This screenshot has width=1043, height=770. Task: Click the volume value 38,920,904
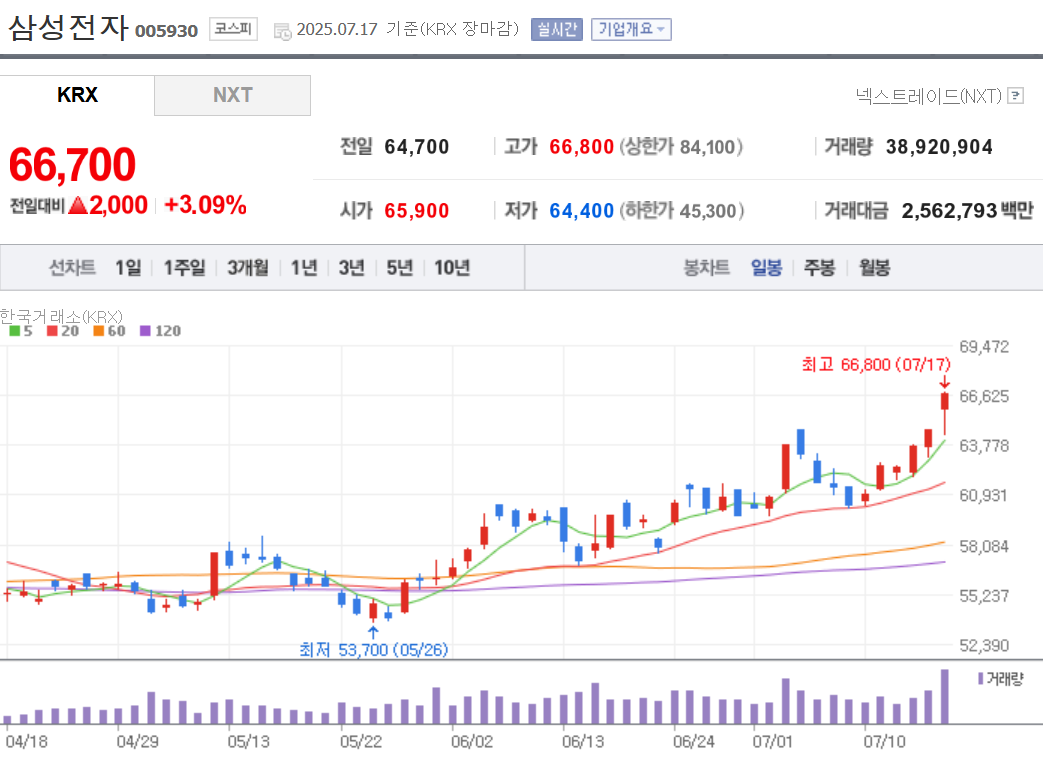939,147
